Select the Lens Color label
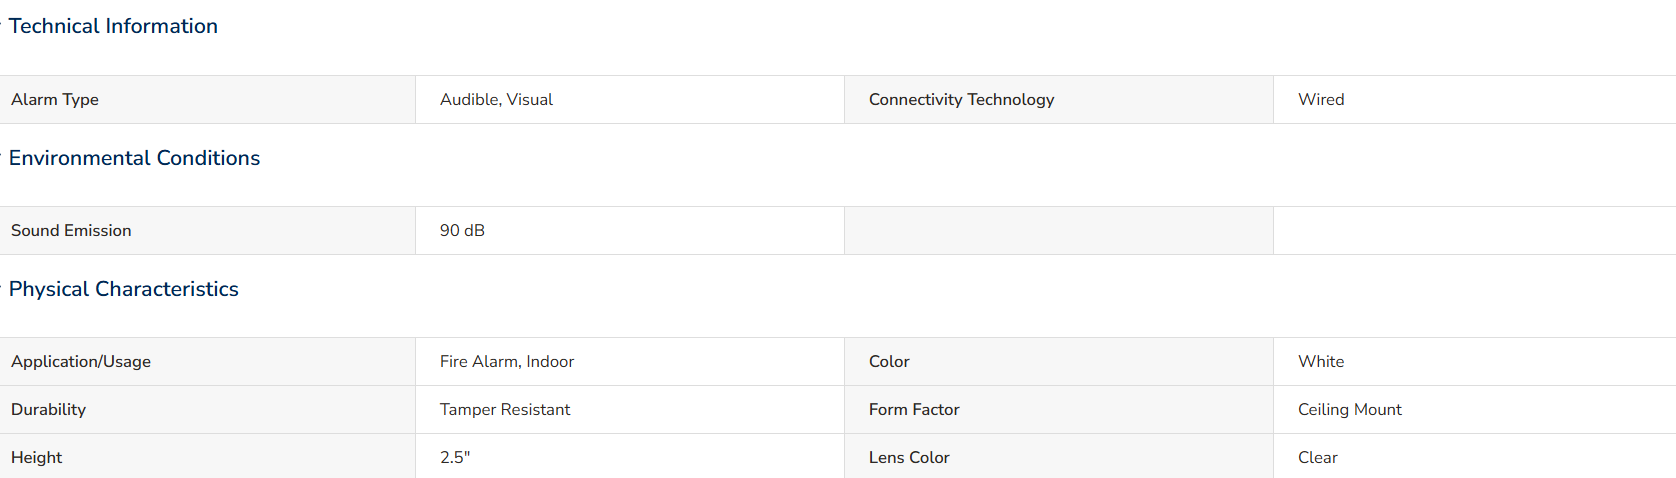The width and height of the screenshot is (1676, 478). point(909,458)
